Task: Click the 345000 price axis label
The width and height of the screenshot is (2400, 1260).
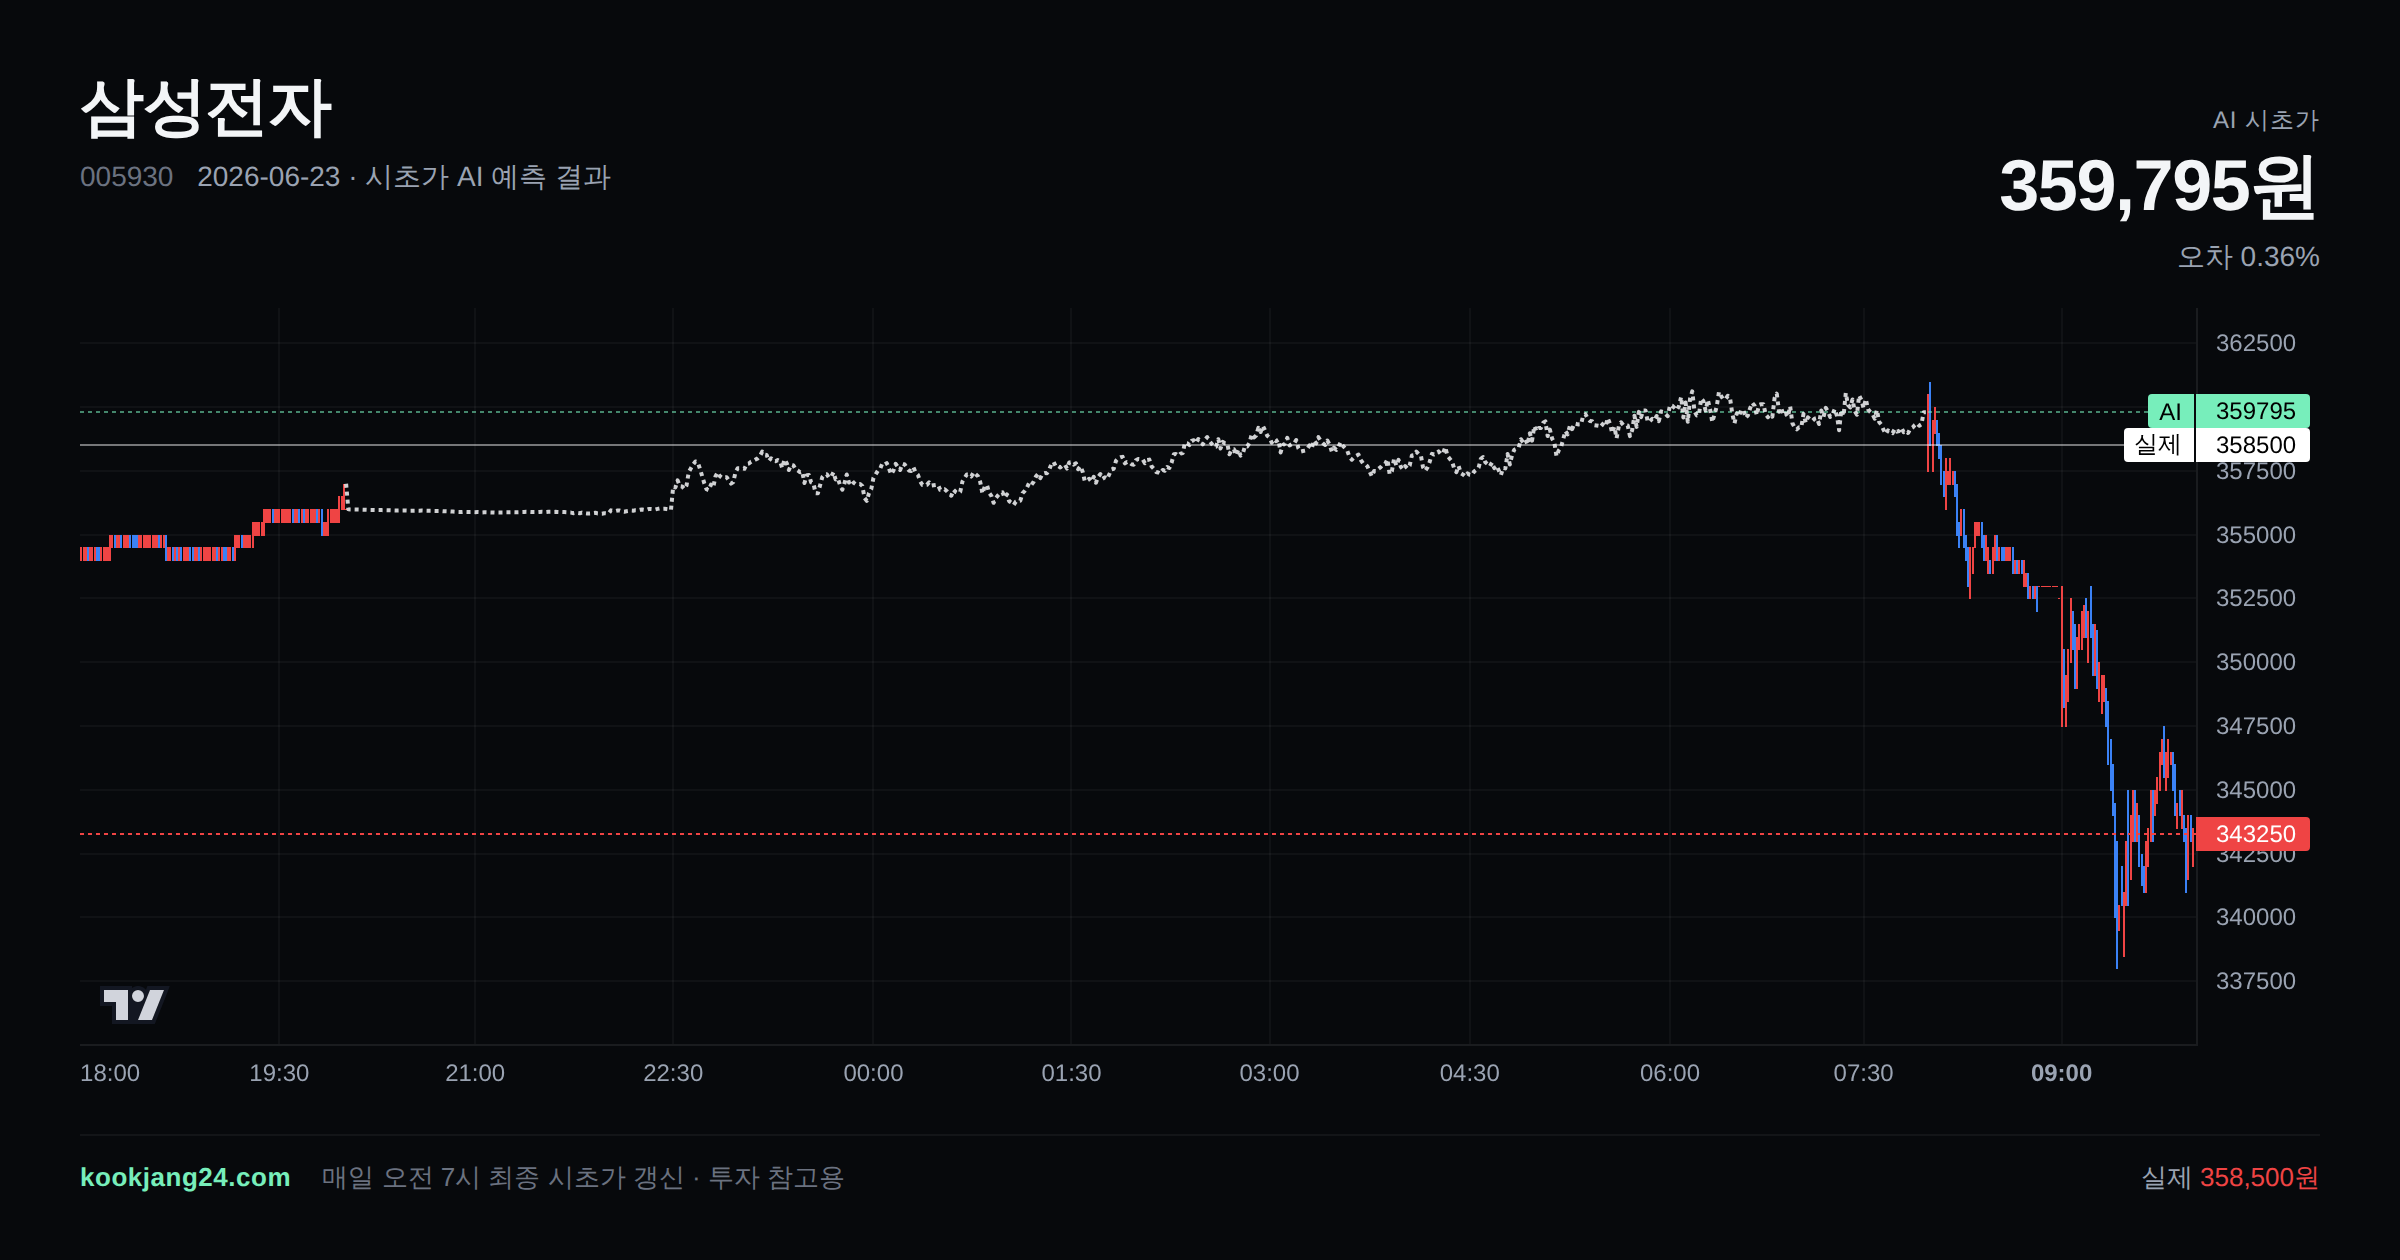Action: pyautogui.click(x=2255, y=790)
